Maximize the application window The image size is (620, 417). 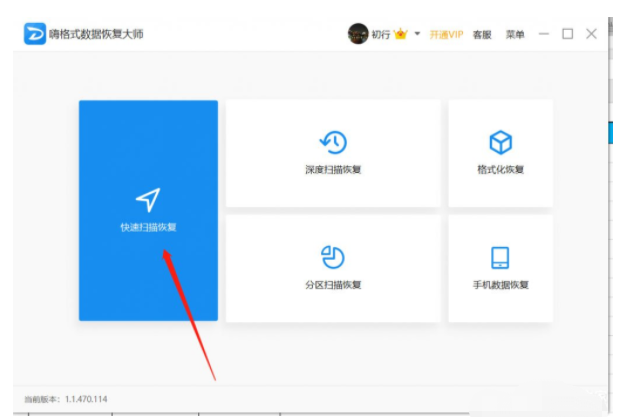[x=568, y=34]
